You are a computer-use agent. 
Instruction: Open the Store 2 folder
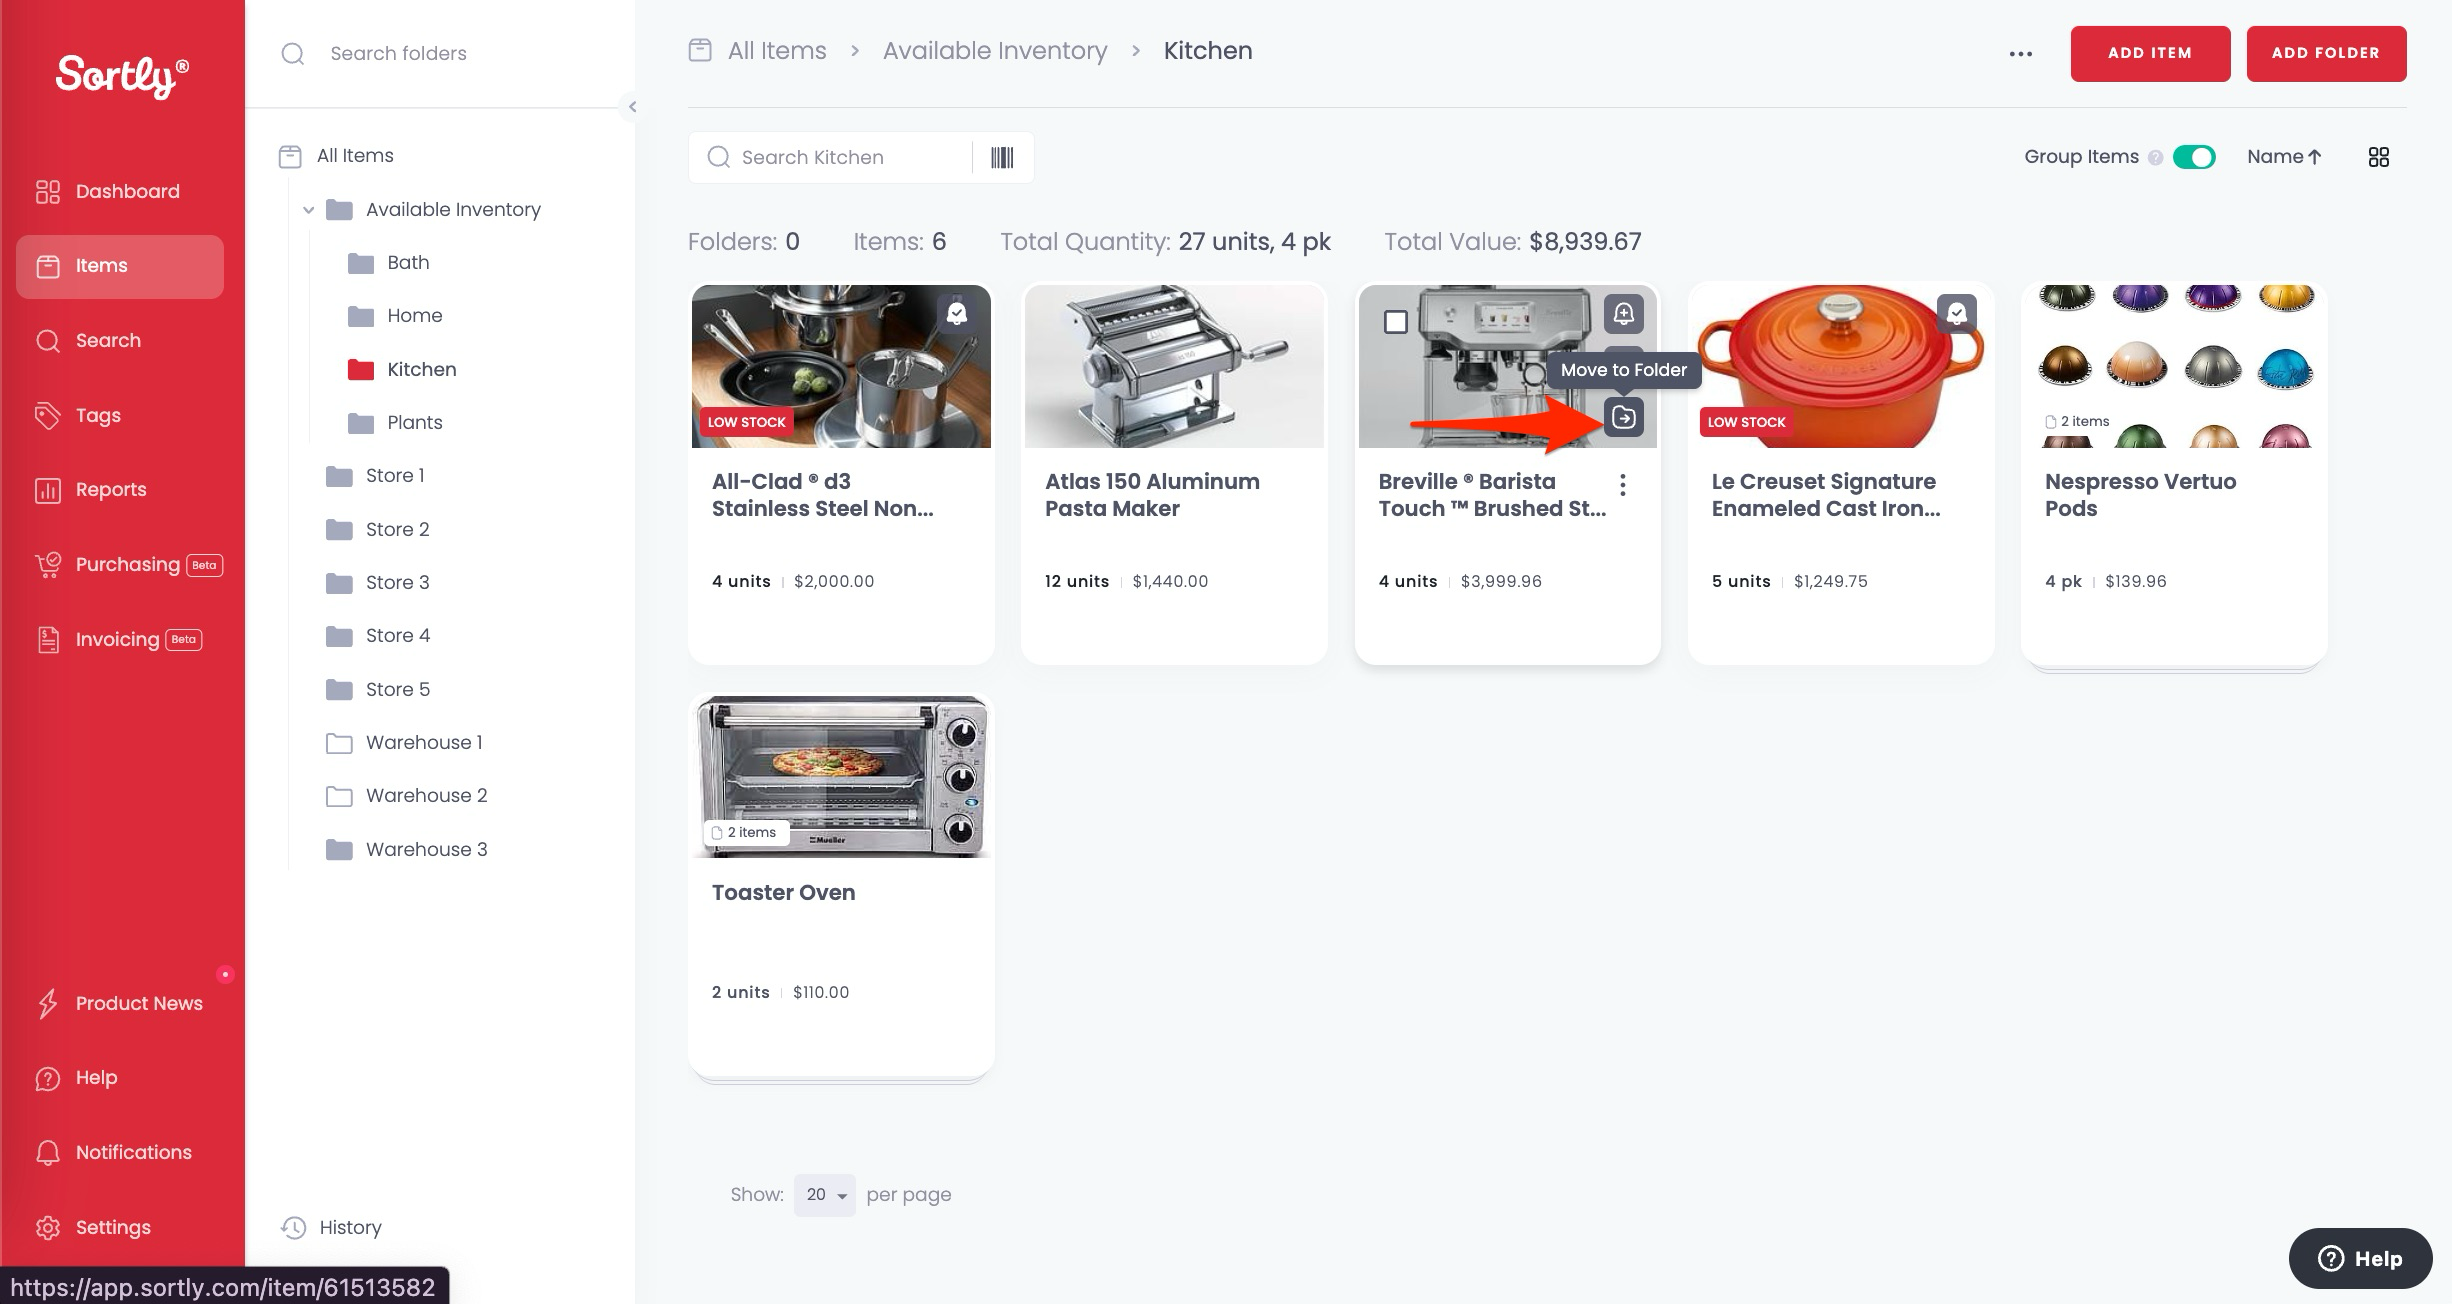point(378,529)
